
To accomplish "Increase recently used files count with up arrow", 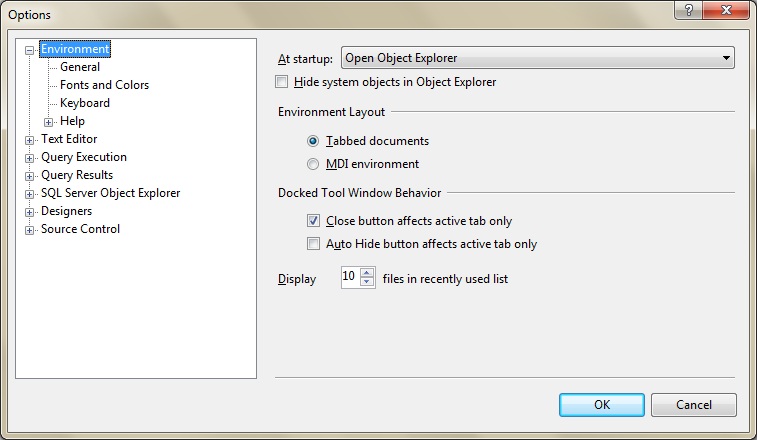I will point(367,274).
